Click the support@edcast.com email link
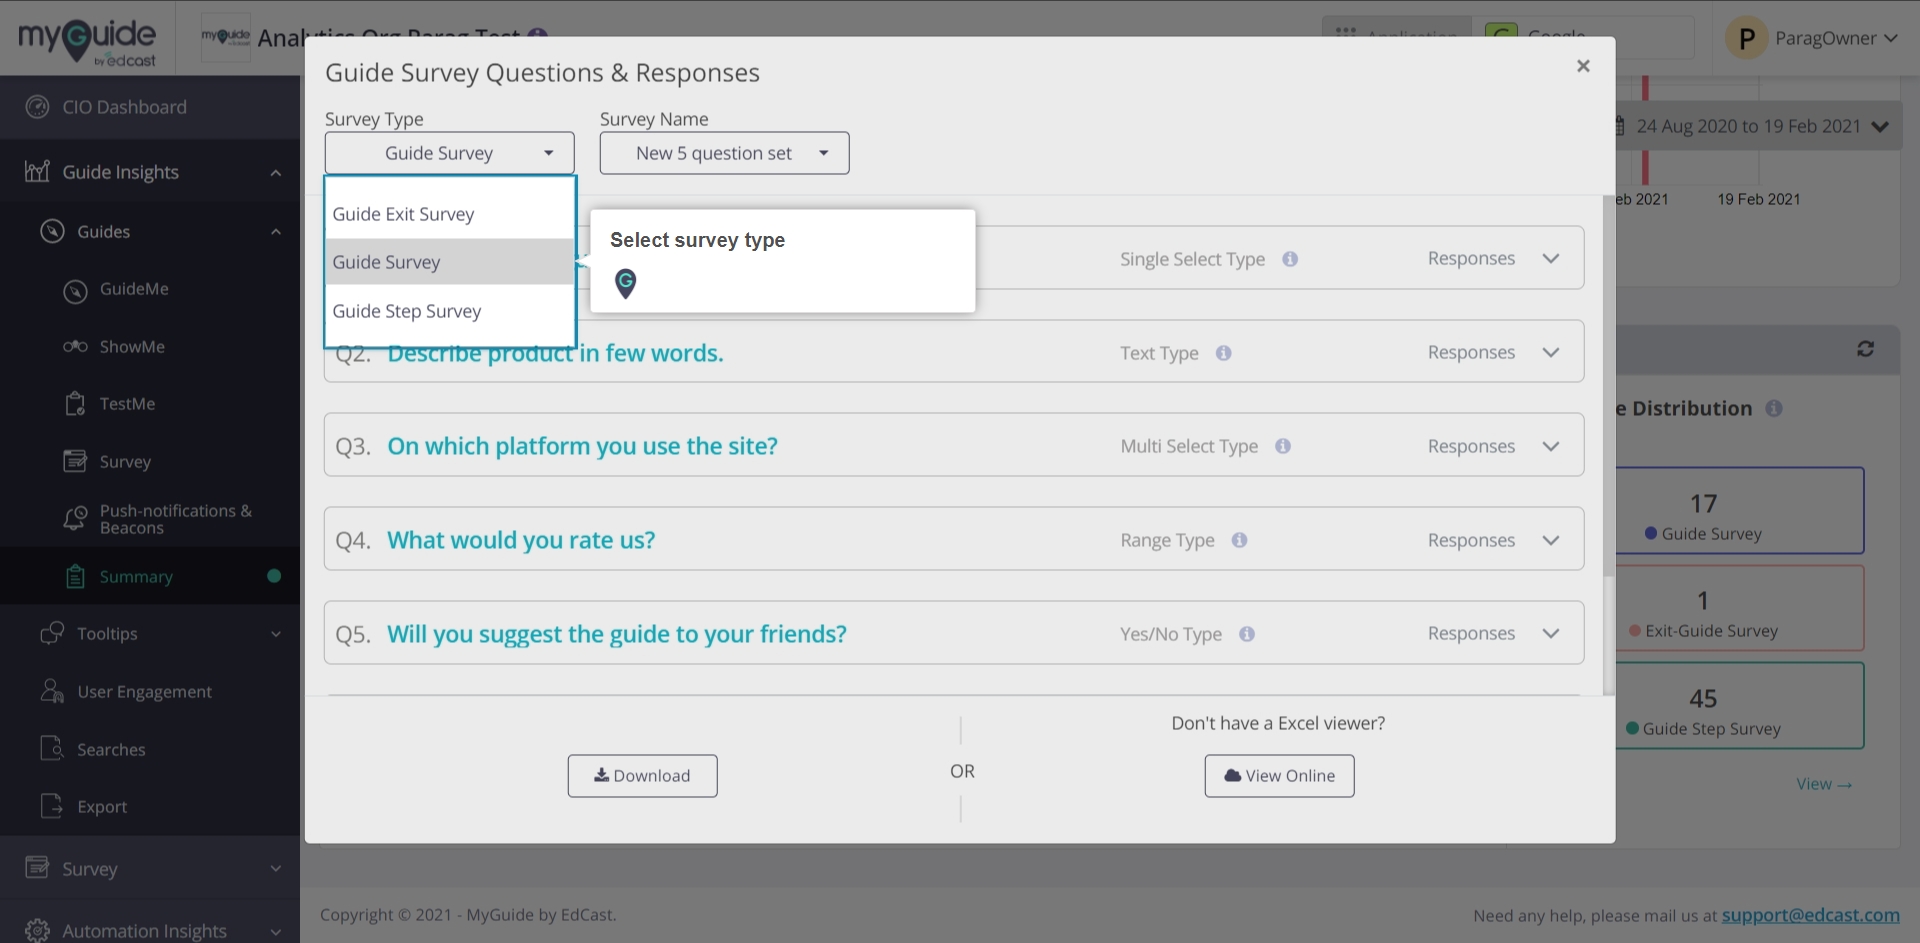 click(1811, 915)
